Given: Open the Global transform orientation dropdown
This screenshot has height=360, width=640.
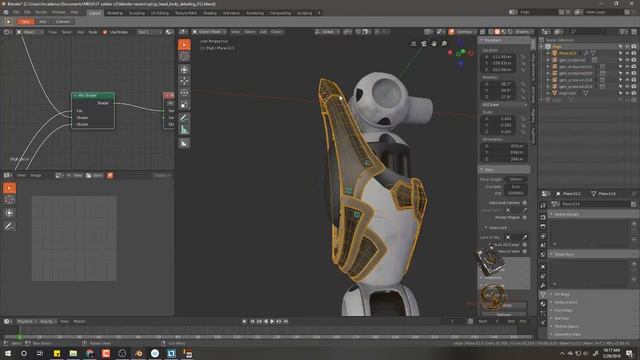Looking at the screenshot, I should coord(327,32).
